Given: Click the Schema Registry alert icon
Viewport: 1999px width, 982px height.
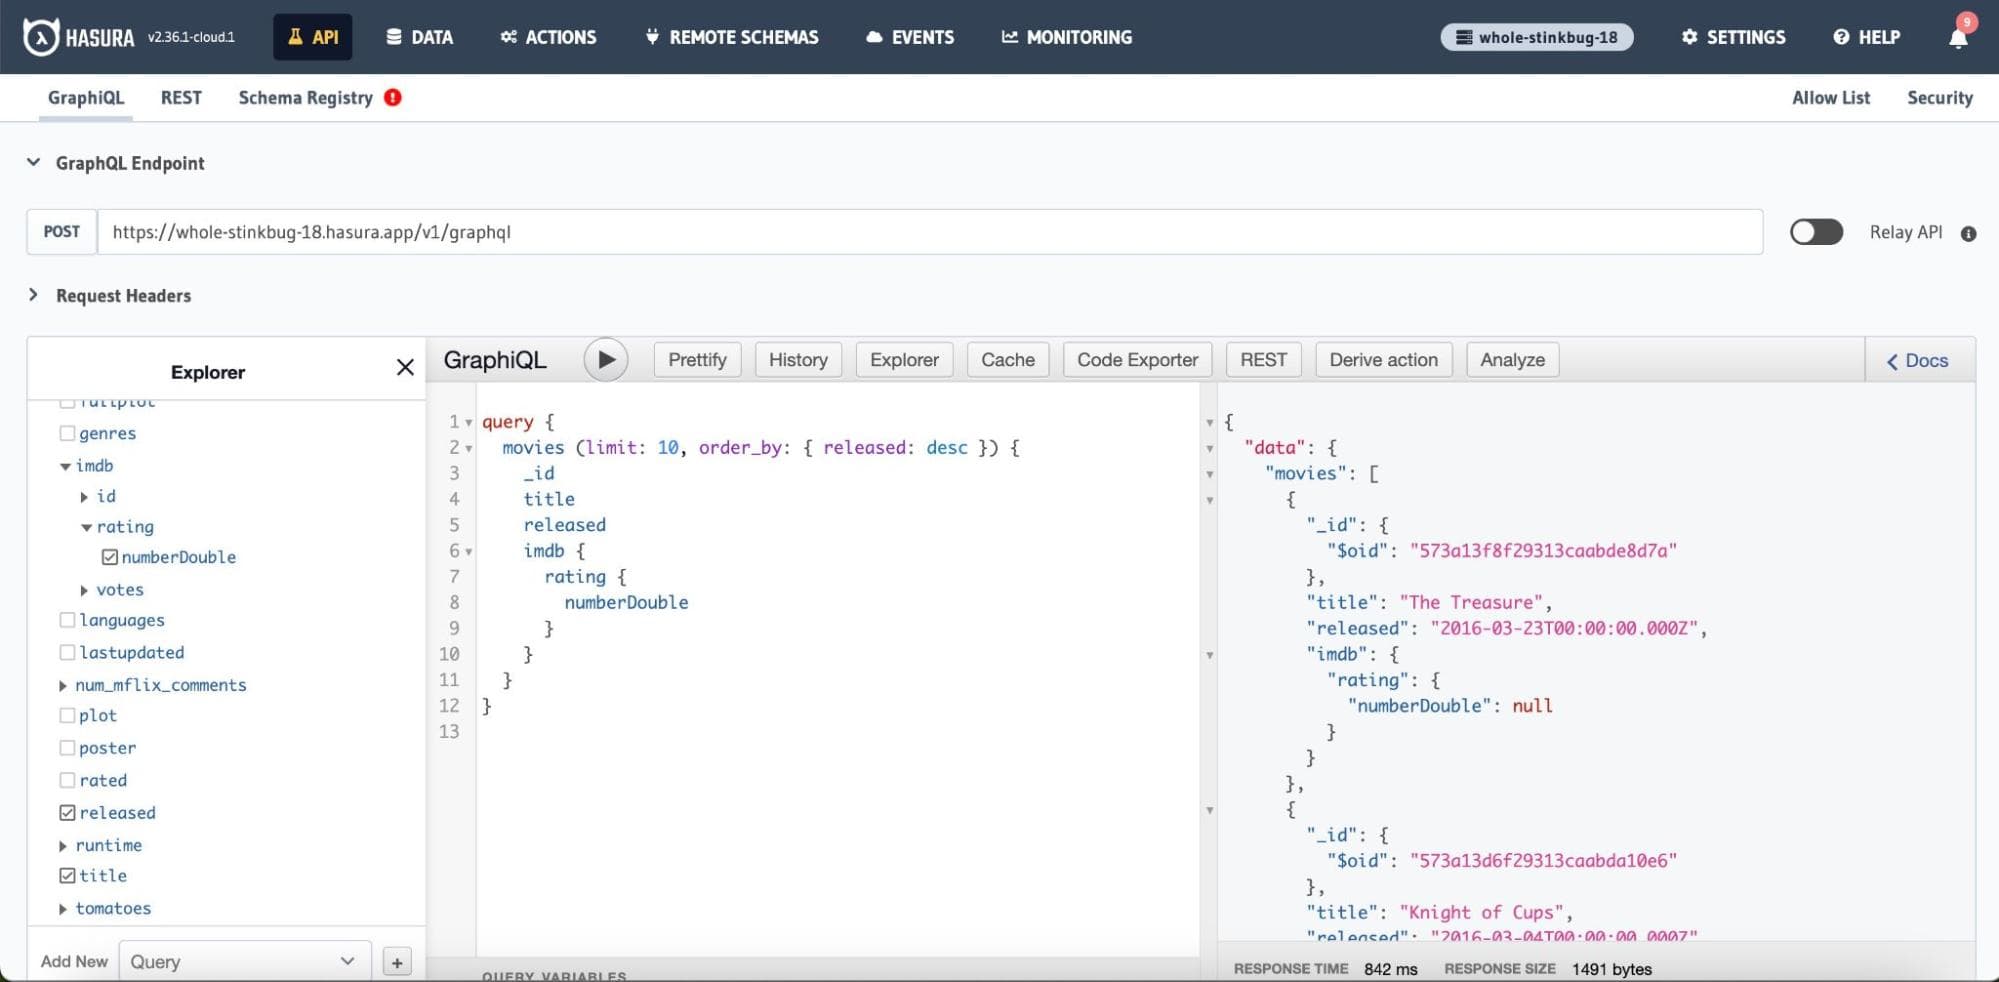Looking at the screenshot, I should [x=393, y=98].
